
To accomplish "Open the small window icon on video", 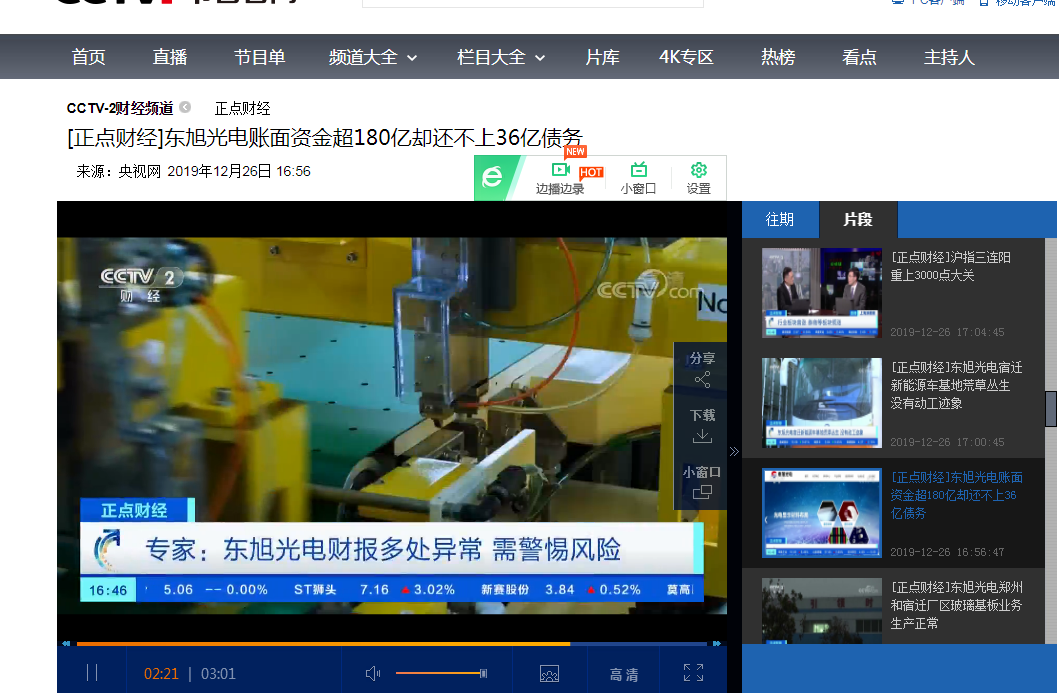I will 702,492.
